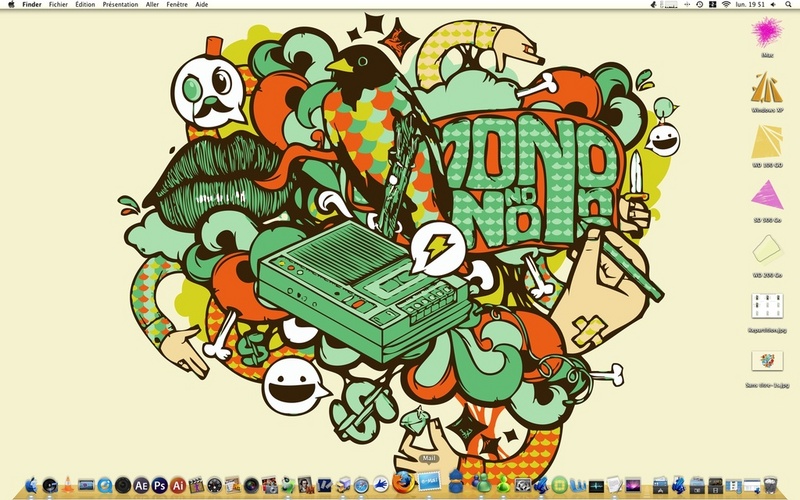Open the Trash in the Dock
The width and height of the screenshot is (800, 500).
tap(770, 485)
